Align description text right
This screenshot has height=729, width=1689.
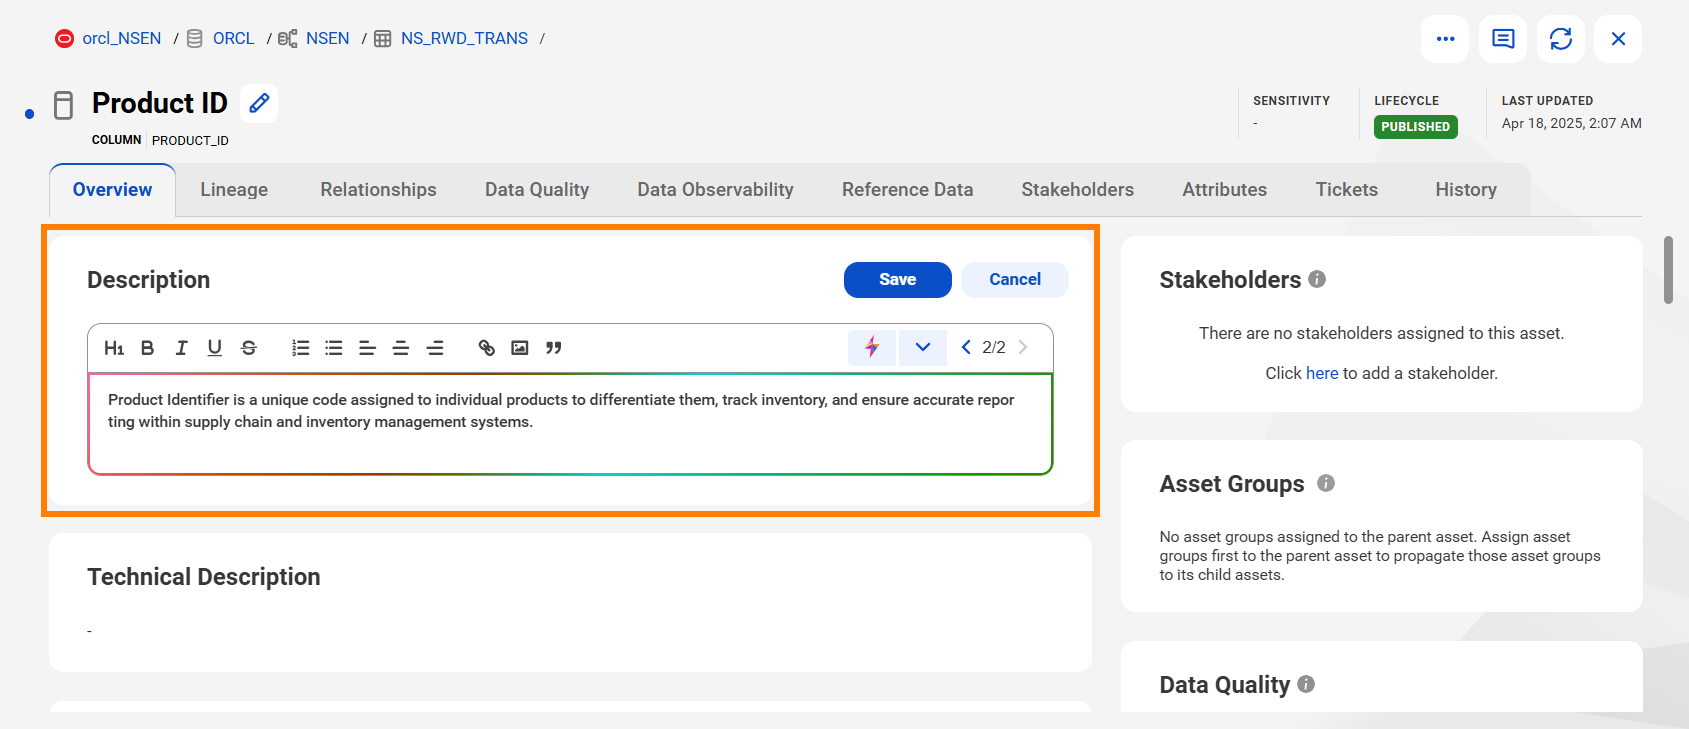pyautogui.click(x=435, y=348)
